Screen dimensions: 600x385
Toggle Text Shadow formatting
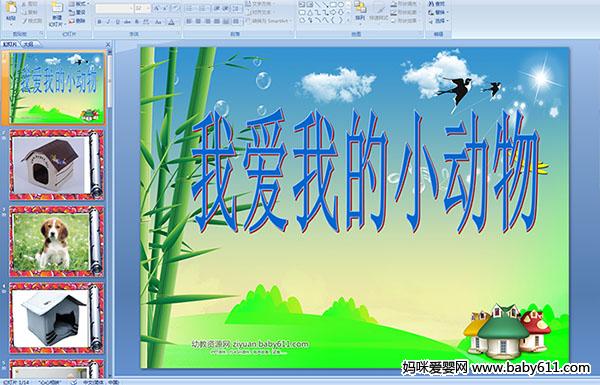[137, 22]
